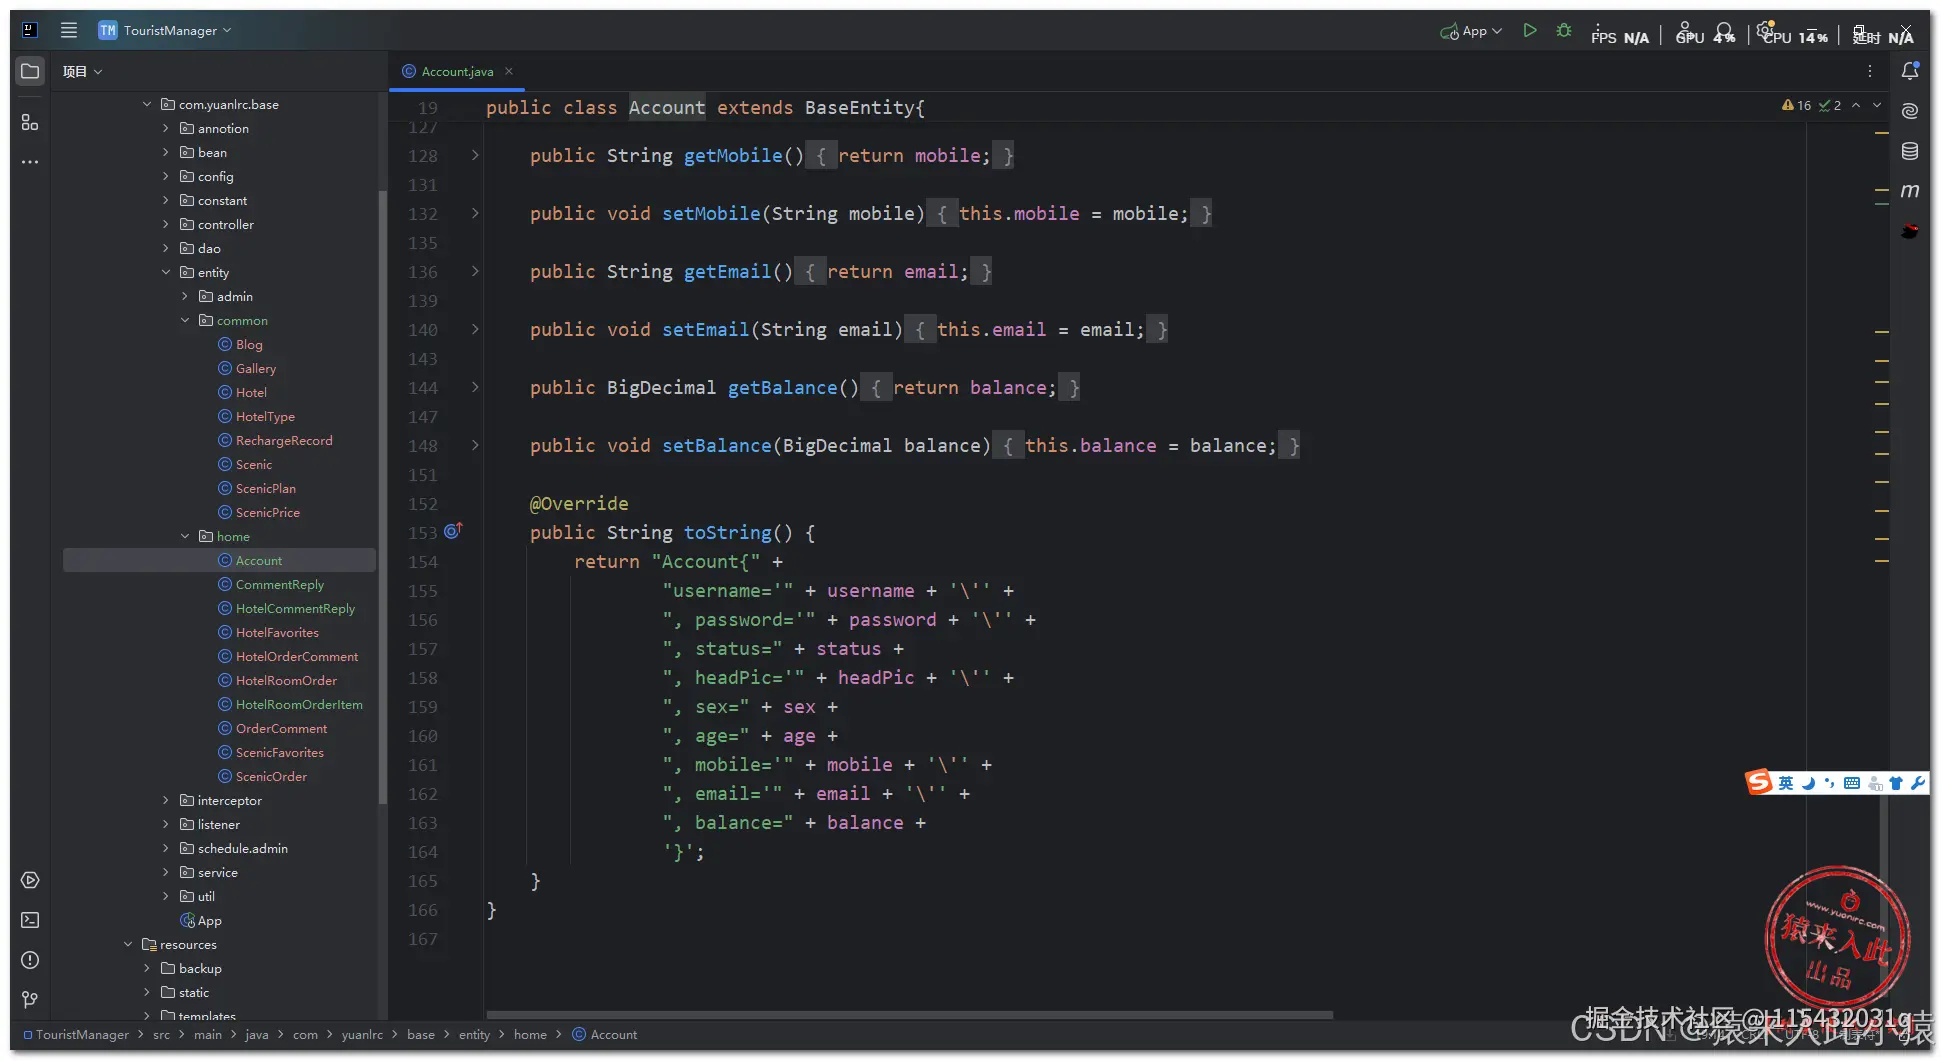
Task: Close the Account.java tab
Action: 509,71
